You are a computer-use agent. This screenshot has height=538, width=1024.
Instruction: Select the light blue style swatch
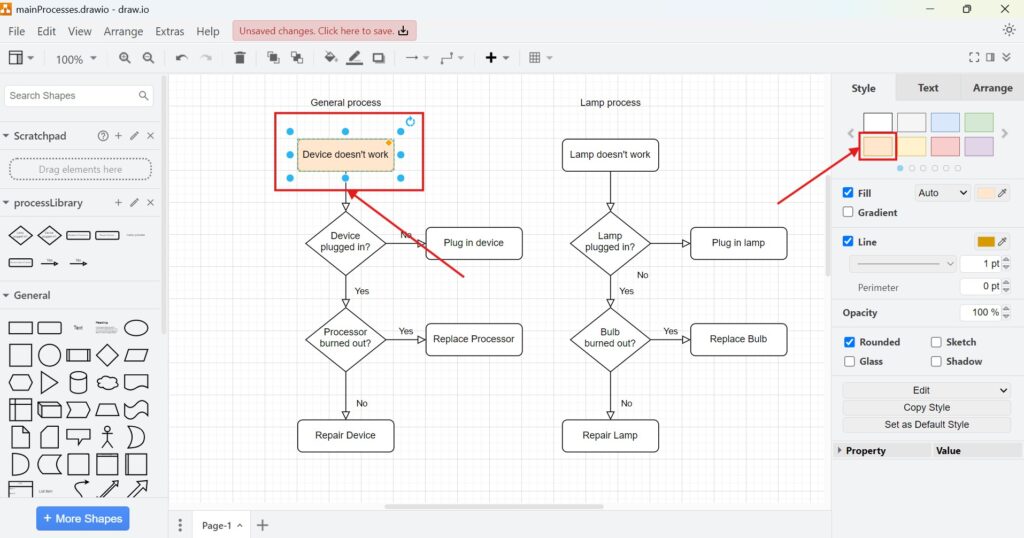pos(944,123)
